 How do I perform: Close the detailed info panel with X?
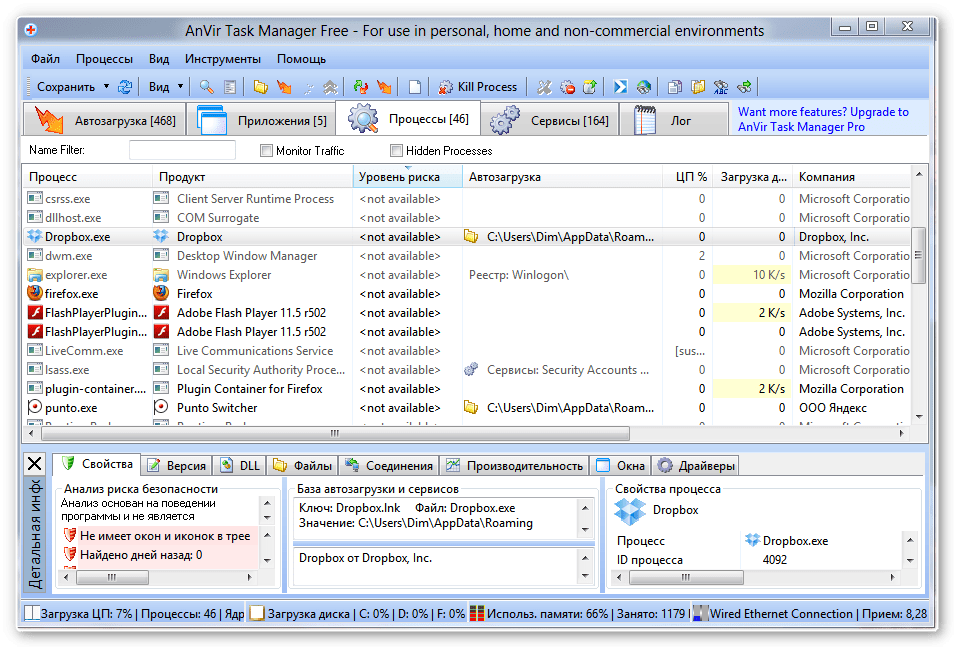[34, 464]
